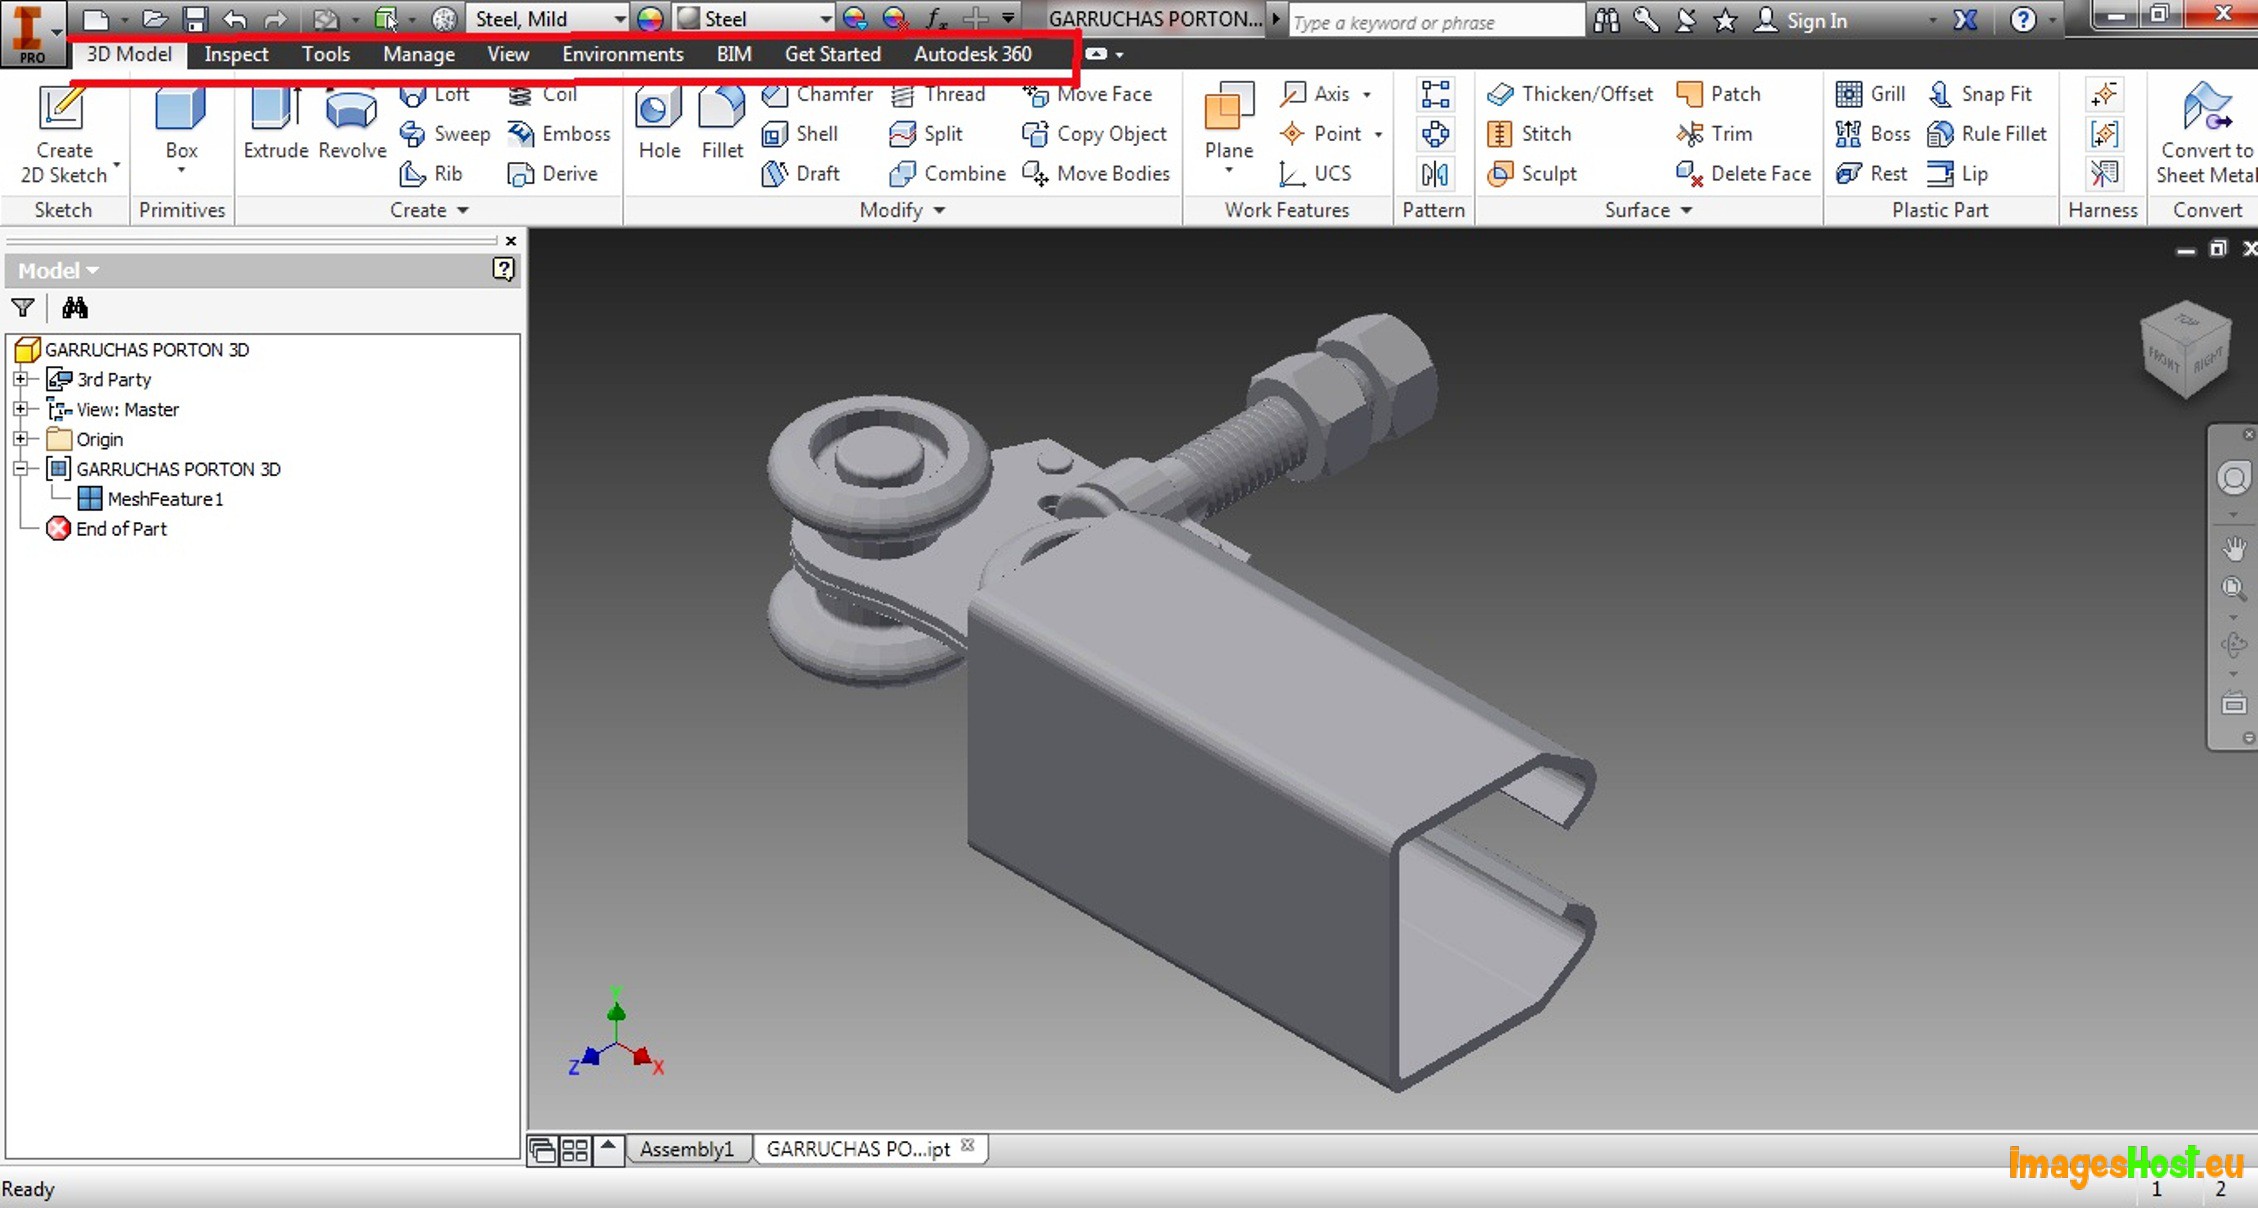Select the Thicken/Offset surface tool

1570,94
